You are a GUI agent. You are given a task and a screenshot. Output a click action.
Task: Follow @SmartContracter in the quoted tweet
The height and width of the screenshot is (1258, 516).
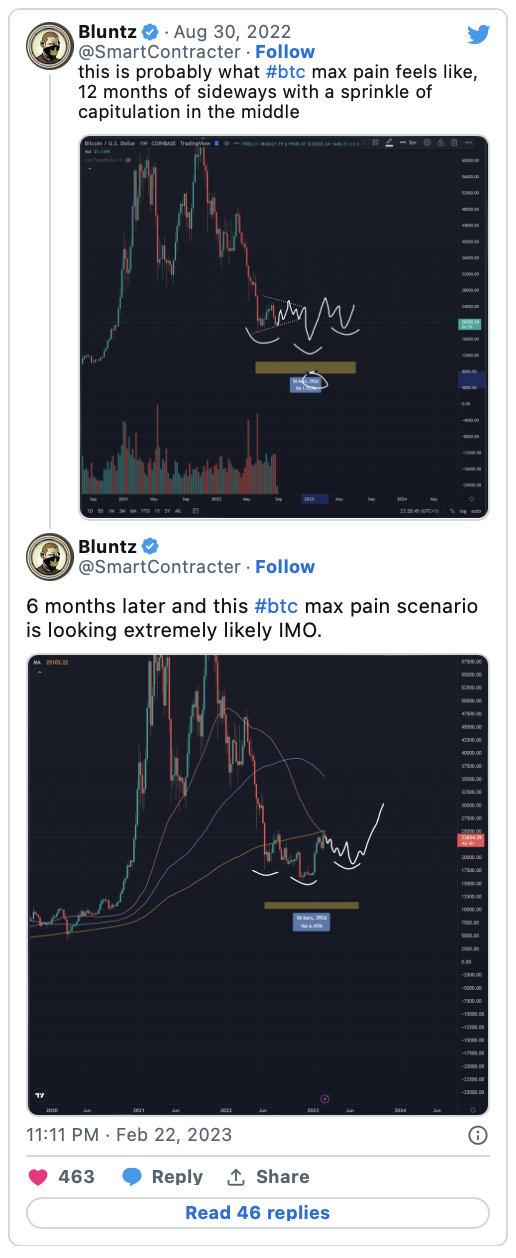point(285,52)
